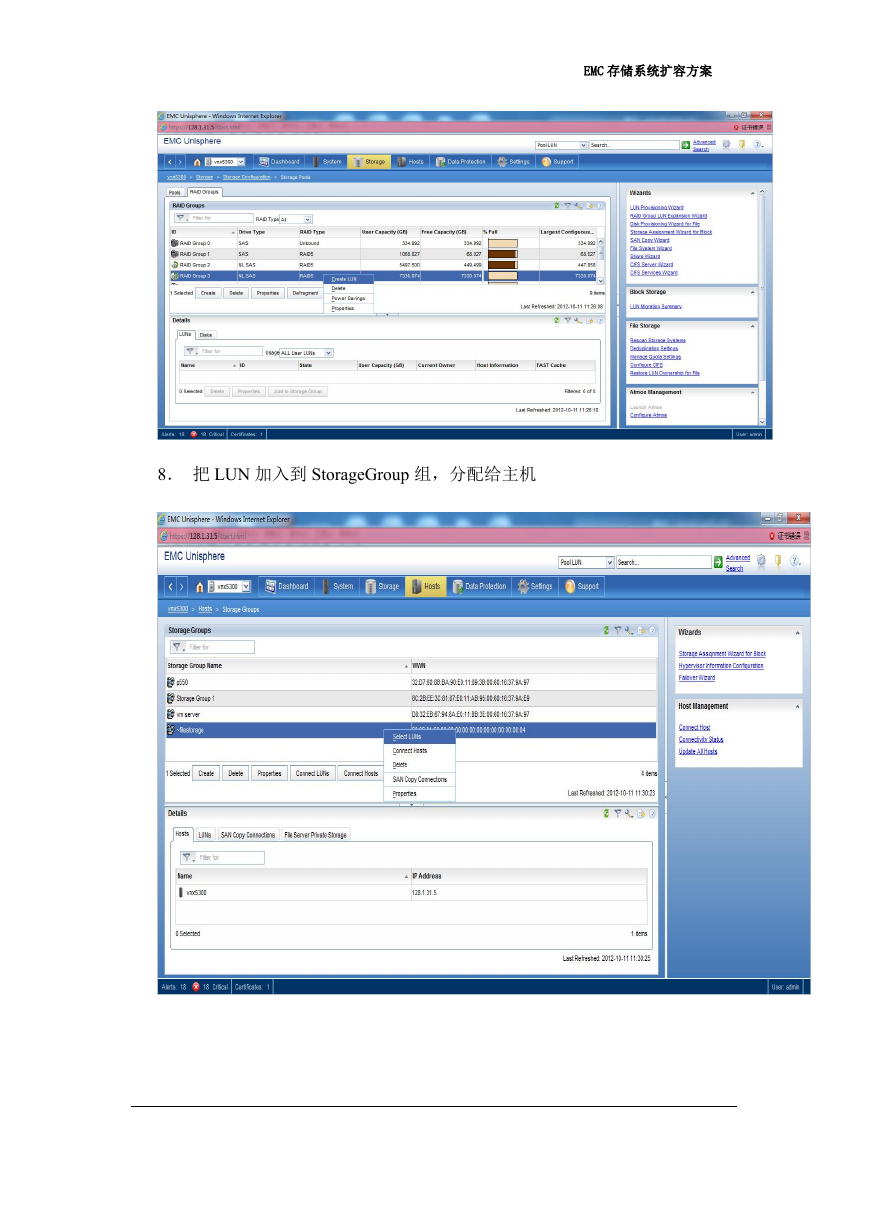Viewport: 869px width, 1228px height.
Task: Click the export icon in Storage Groups header
Action: pyautogui.click(x=641, y=630)
